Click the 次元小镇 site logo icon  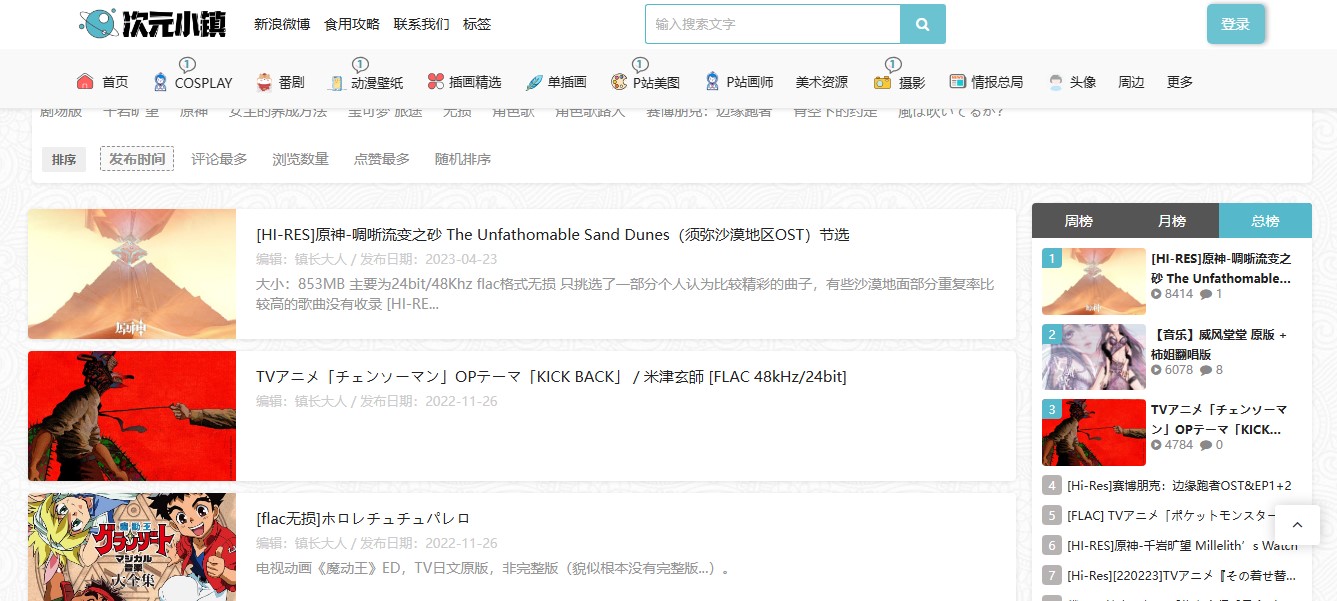pyautogui.click(x=96, y=22)
